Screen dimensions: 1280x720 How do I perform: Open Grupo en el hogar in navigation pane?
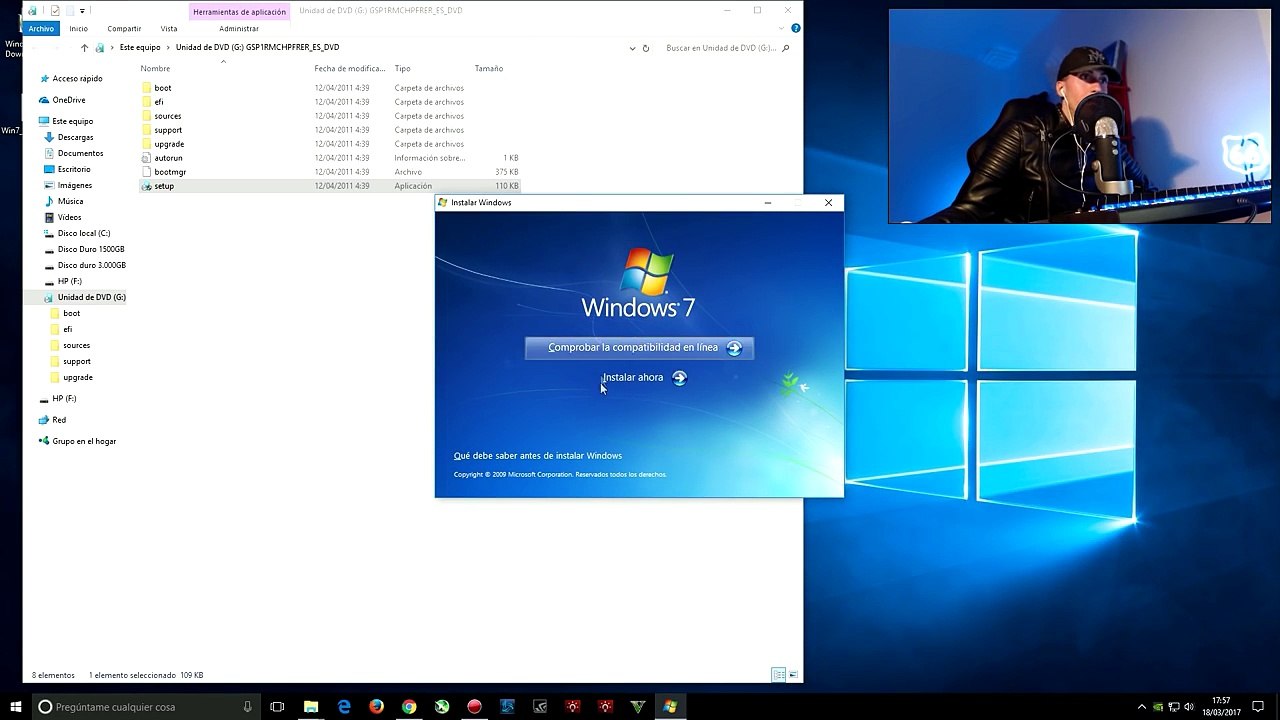(x=84, y=441)
